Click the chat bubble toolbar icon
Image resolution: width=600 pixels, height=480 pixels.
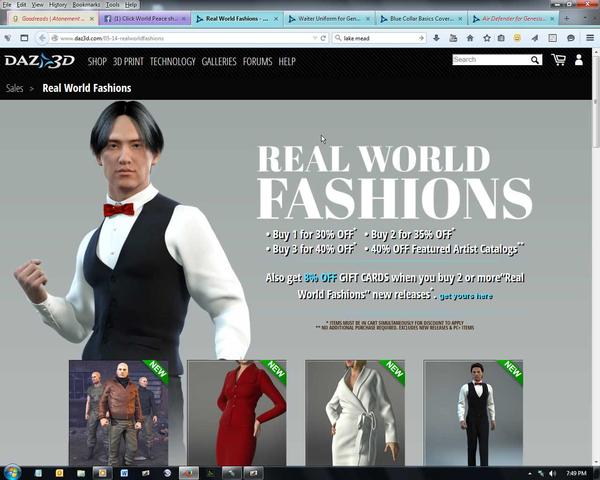click(571, 38)
